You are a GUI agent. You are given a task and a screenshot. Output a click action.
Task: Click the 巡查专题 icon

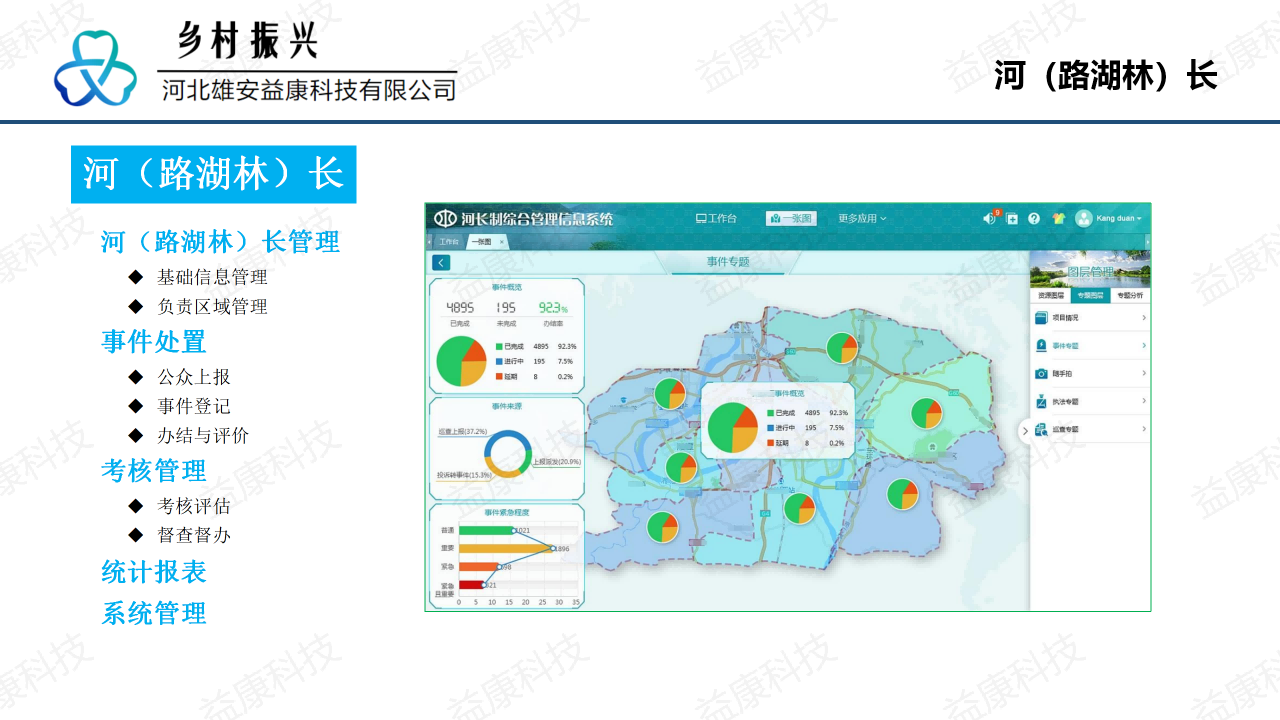tap(1041, 429)
